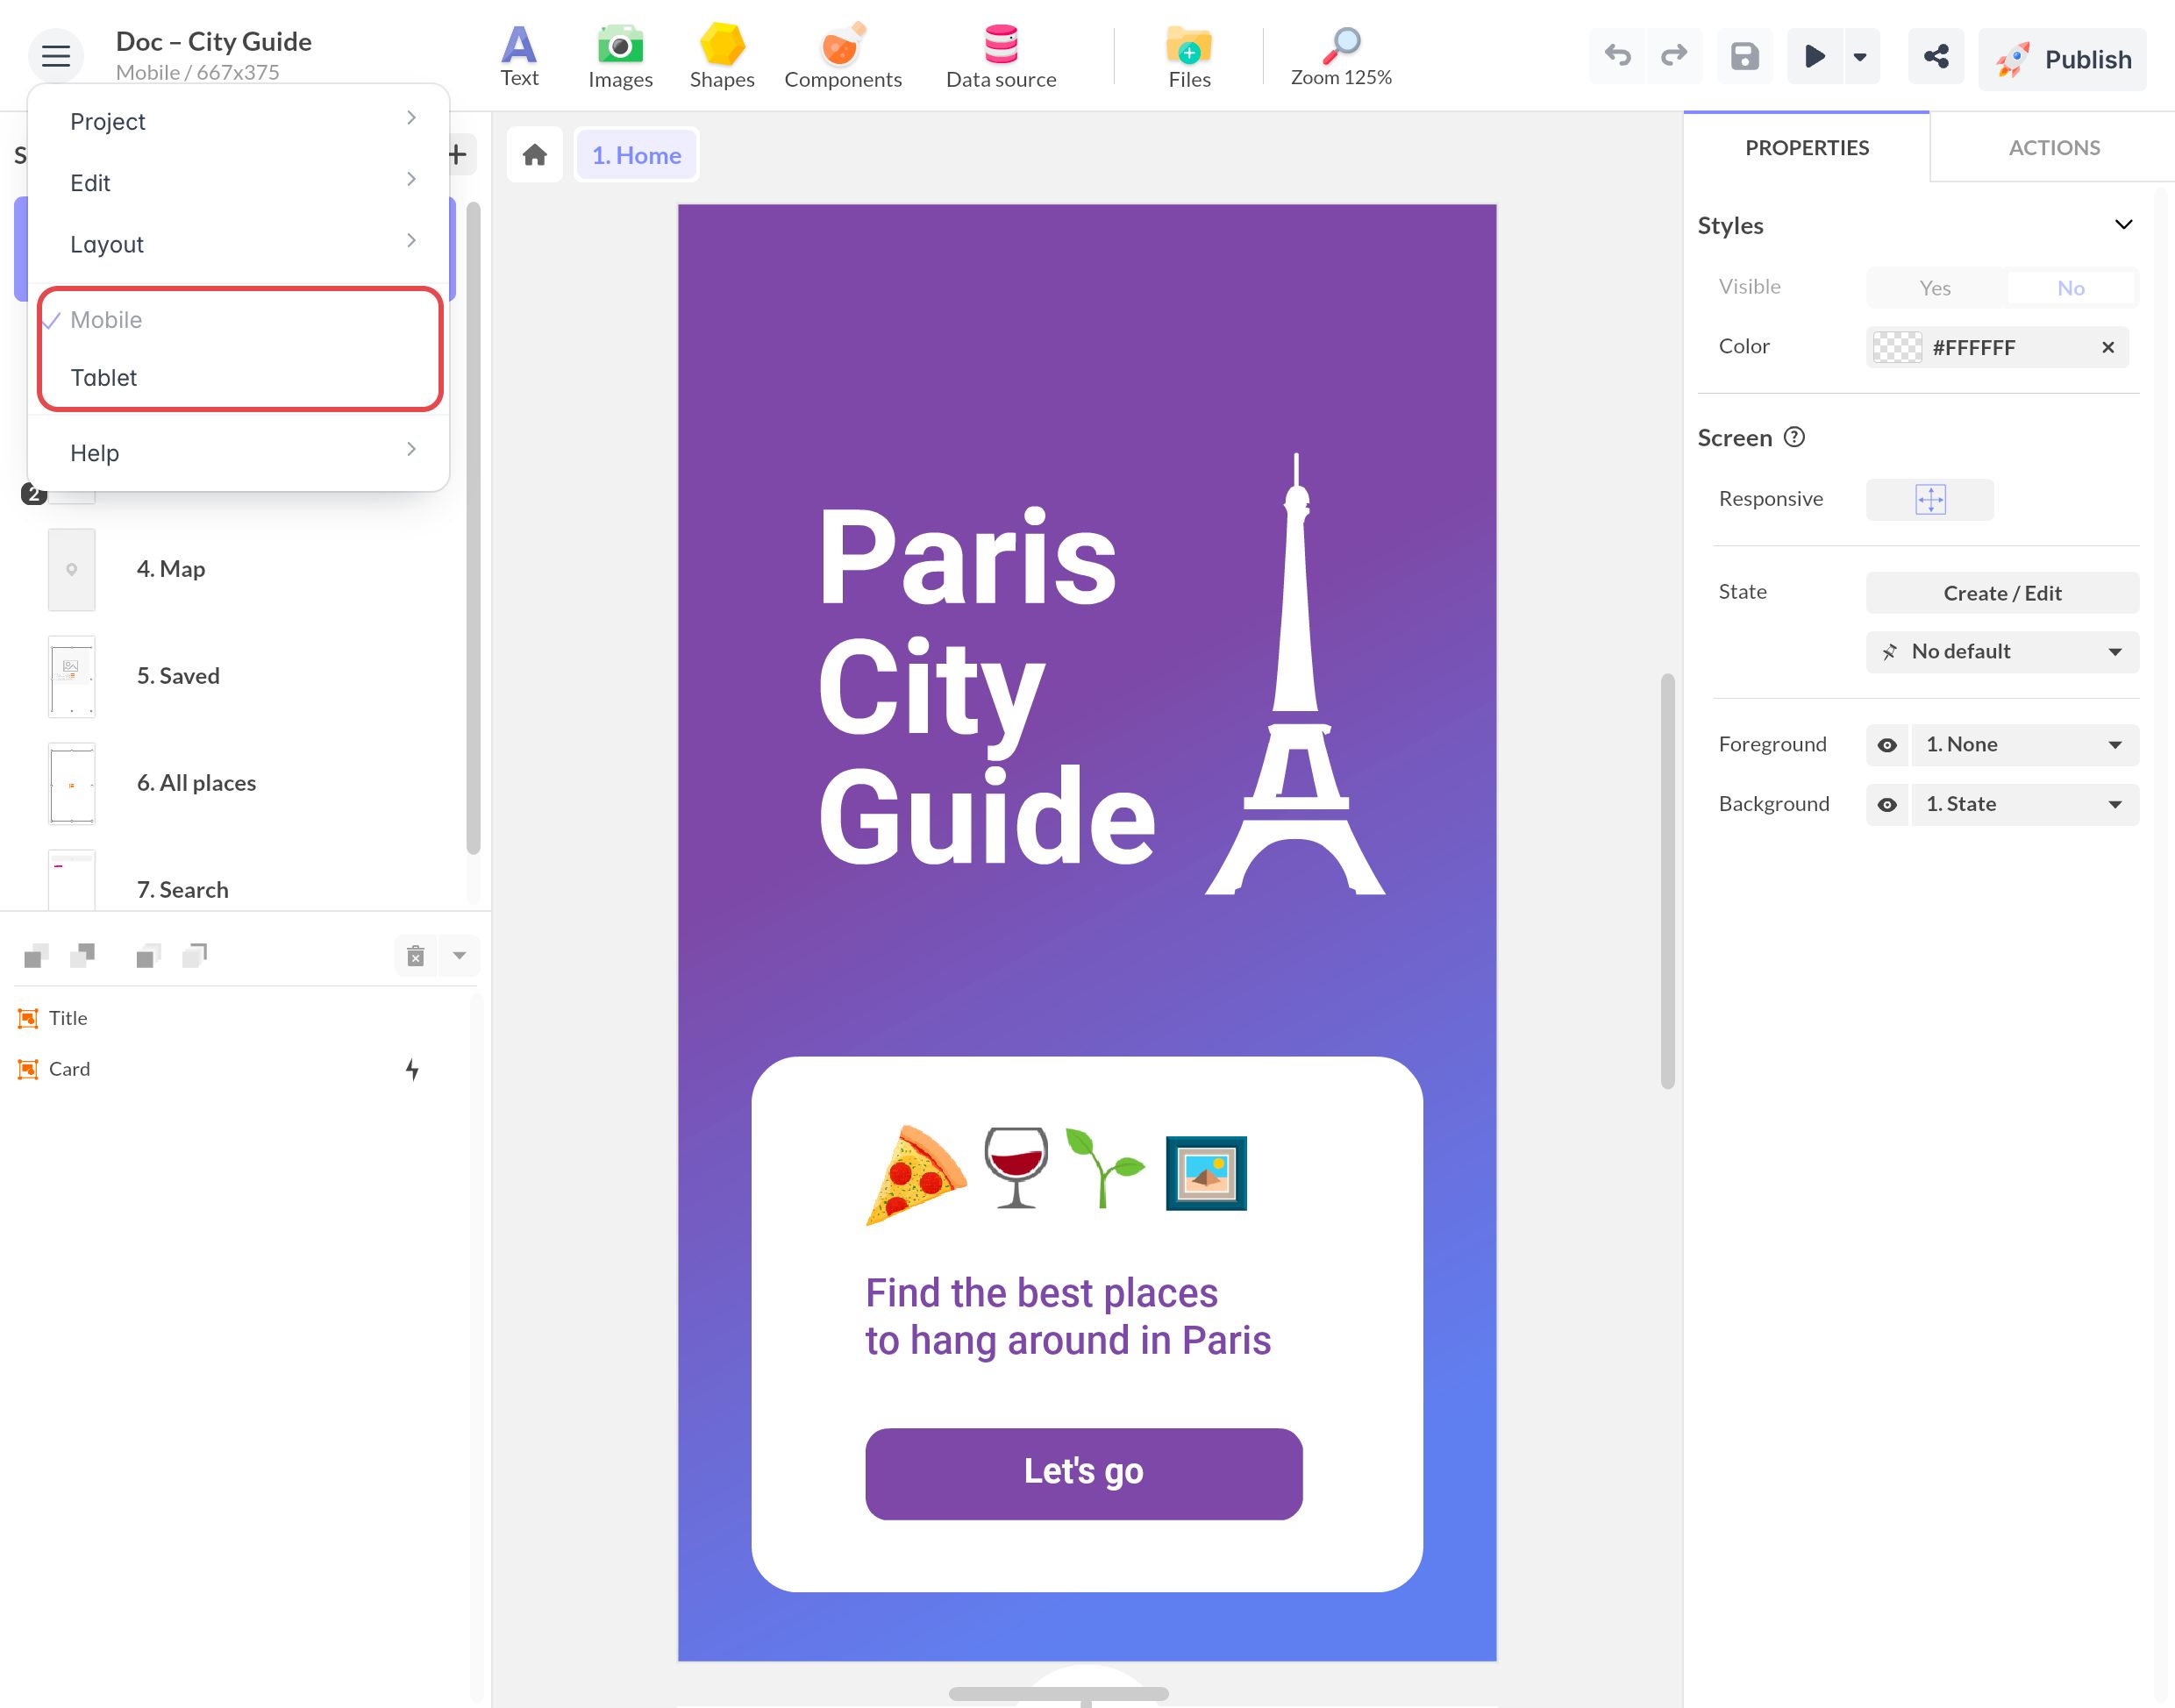The width and height of the screenshot is (2175, 1708).
Task: Expand the Layout submenu
Action: click(240, 244)
